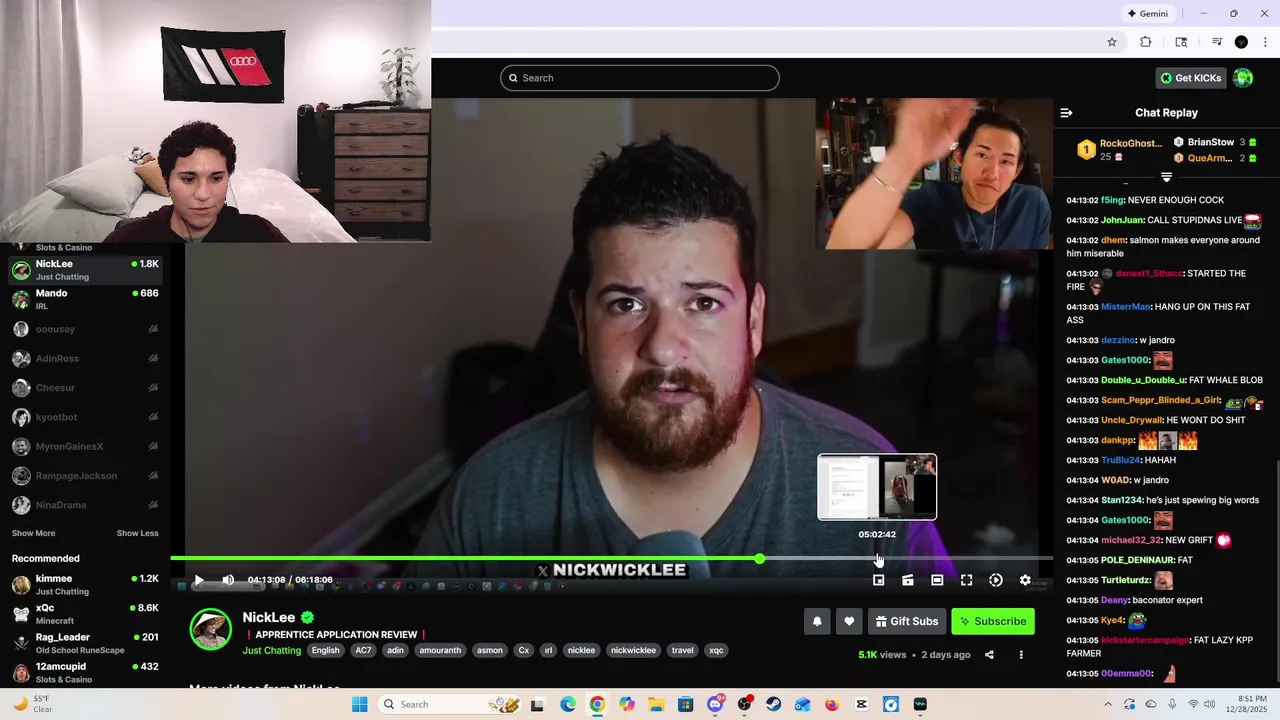Open Chrome extensions puzzle icon
This screenshot has height=720, width=1280.
pyautogui.click(x=1146, y=42)
